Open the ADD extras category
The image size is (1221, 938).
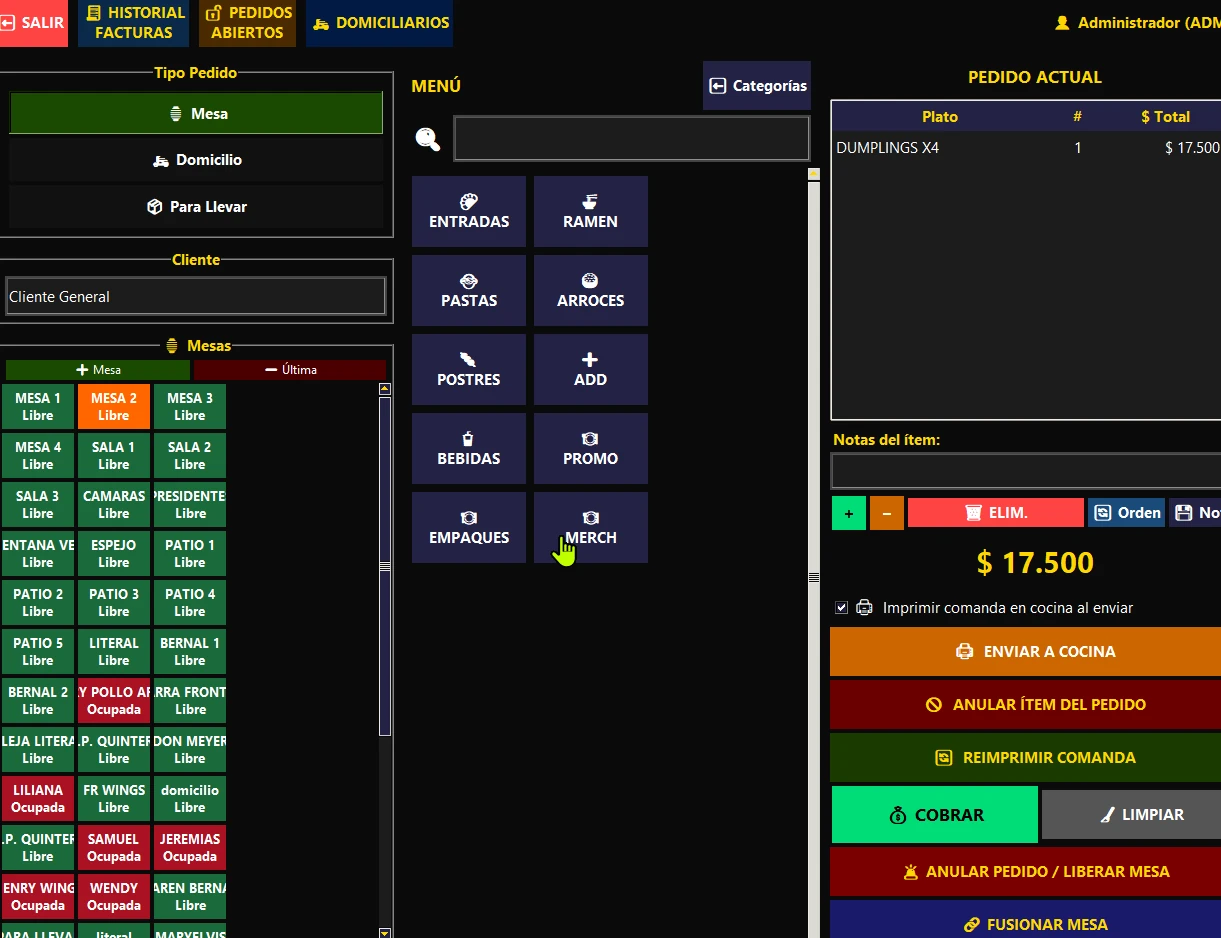[x=591, y=370]
